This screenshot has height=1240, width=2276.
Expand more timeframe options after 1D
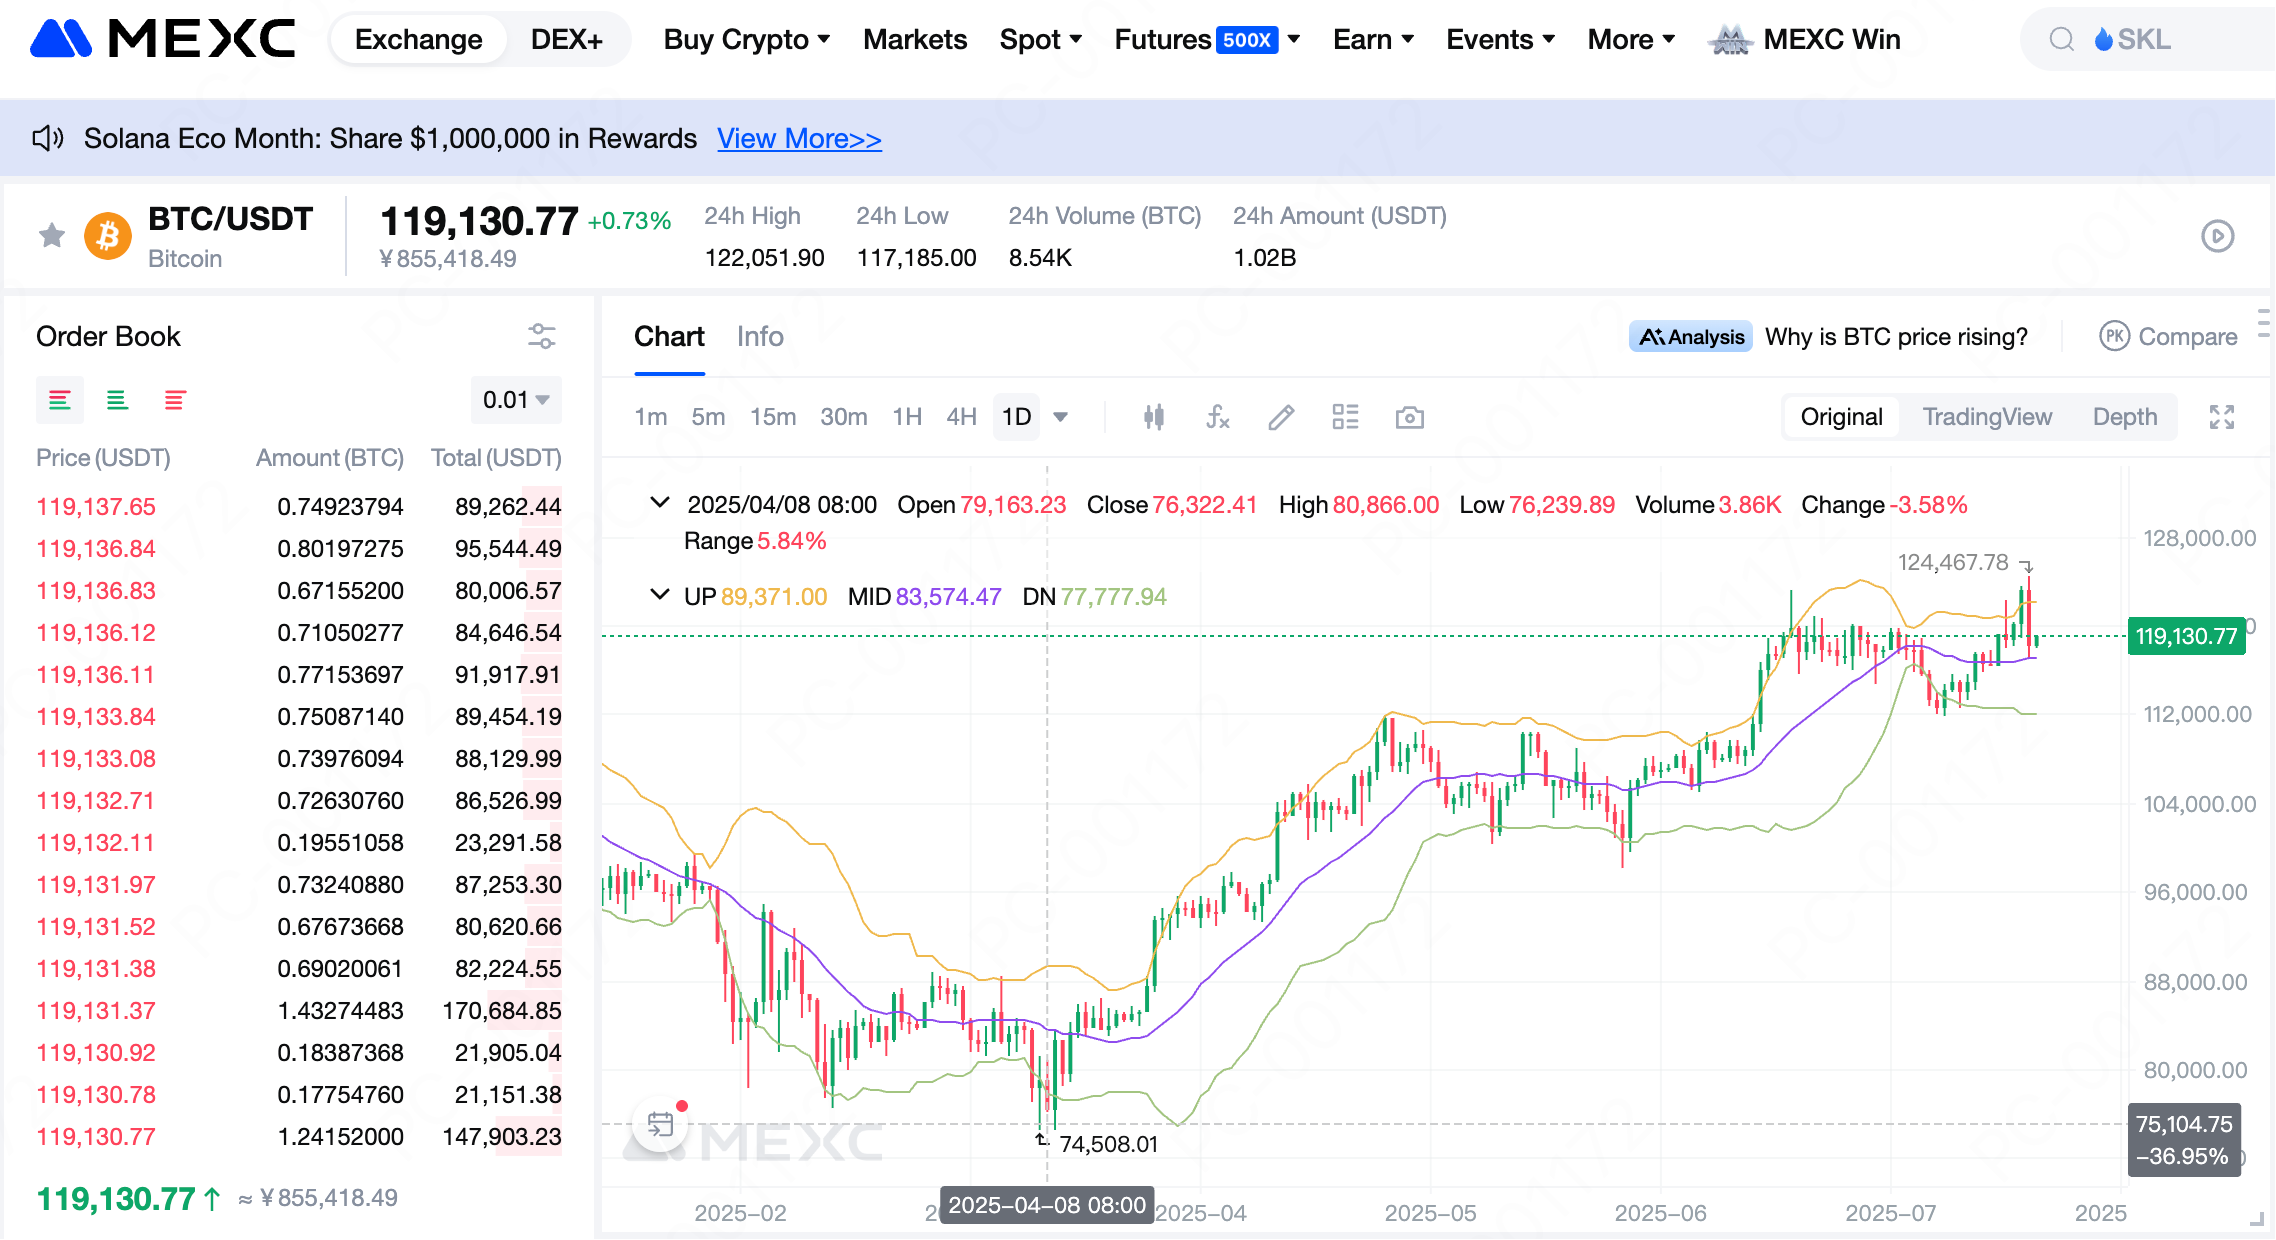pyautogui.click(x=1061, y=417)
